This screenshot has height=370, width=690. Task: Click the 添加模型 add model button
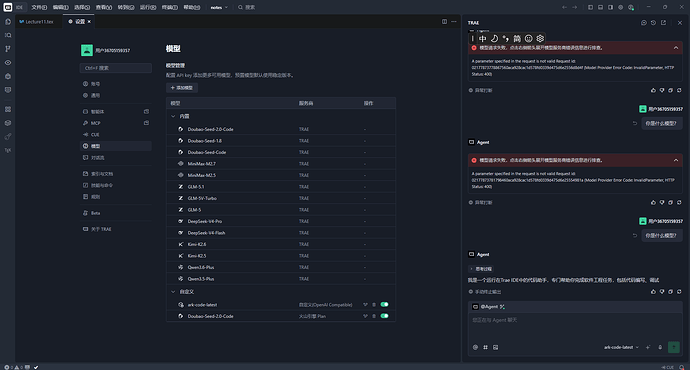pyautogui.click(x=182, y=88)
